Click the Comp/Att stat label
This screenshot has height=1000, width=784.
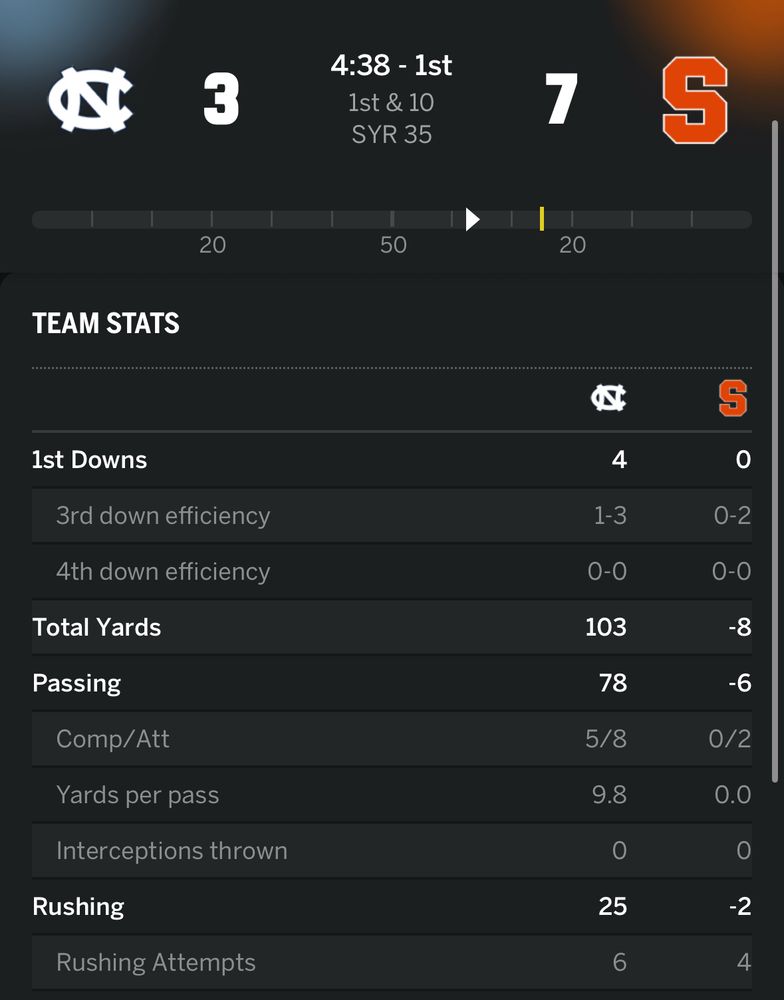[x=113, y=740]
